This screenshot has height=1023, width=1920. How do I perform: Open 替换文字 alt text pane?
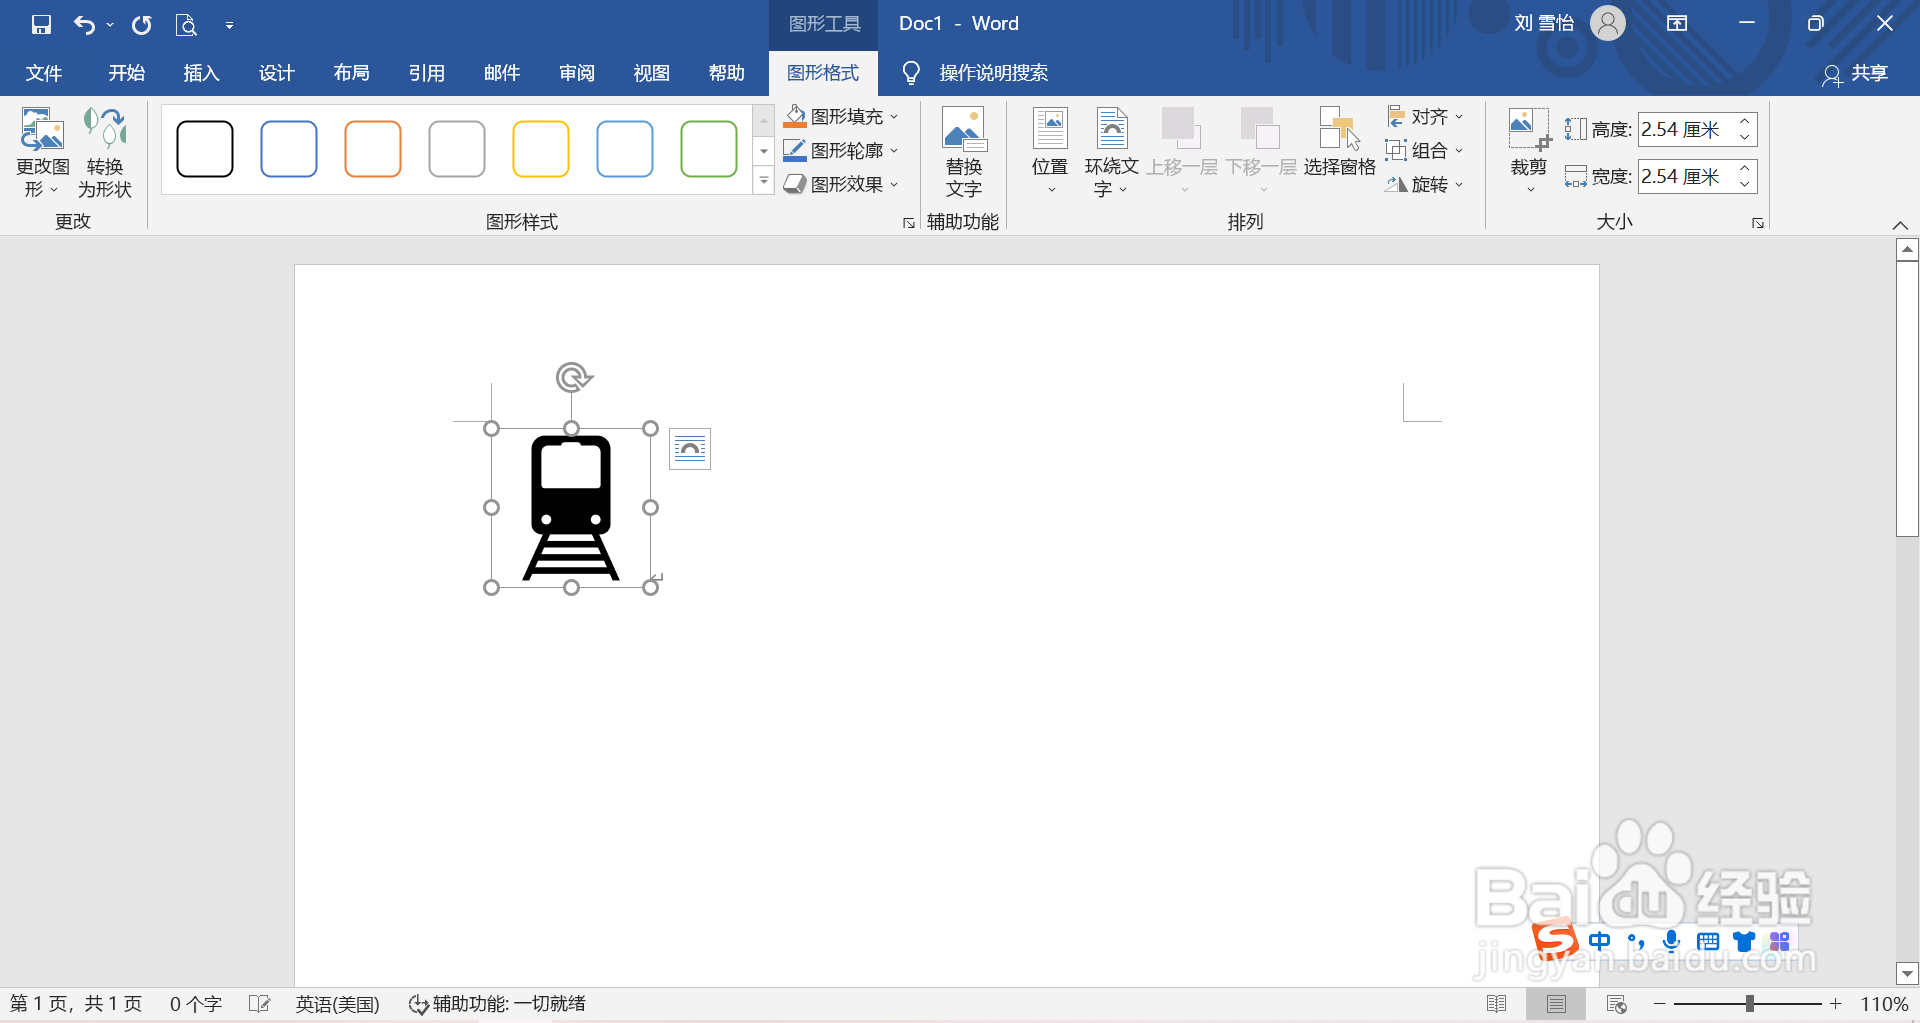click(x=963, y=150)
